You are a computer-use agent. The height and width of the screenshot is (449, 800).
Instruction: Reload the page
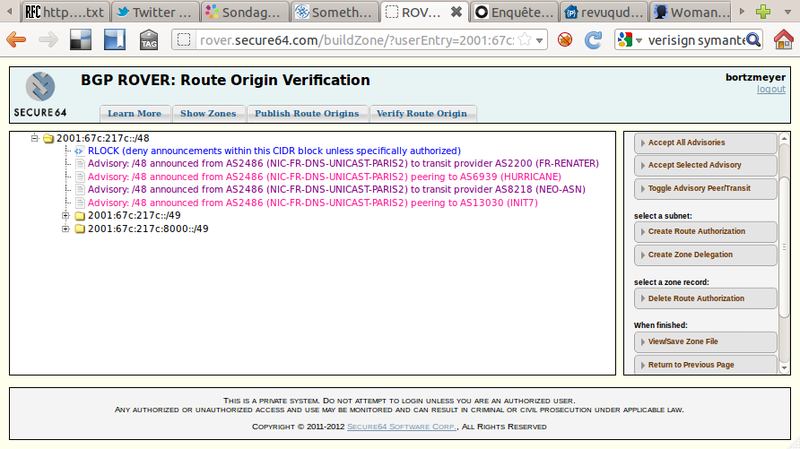click(593, 40)
